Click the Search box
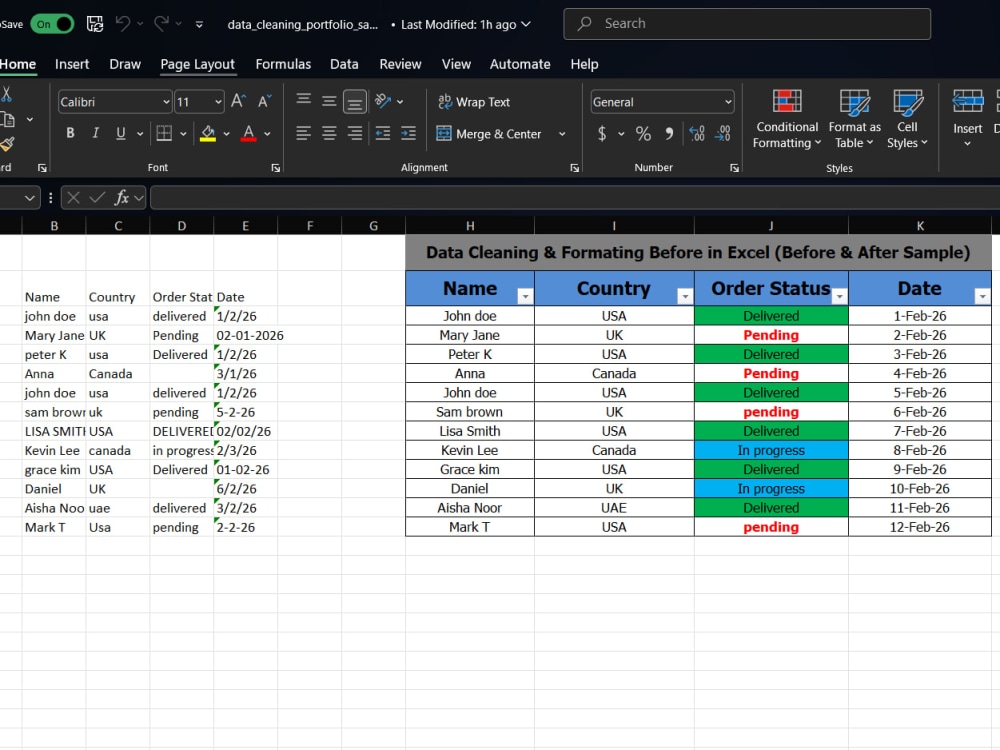The image size is (1000, 750). (747, 24)
